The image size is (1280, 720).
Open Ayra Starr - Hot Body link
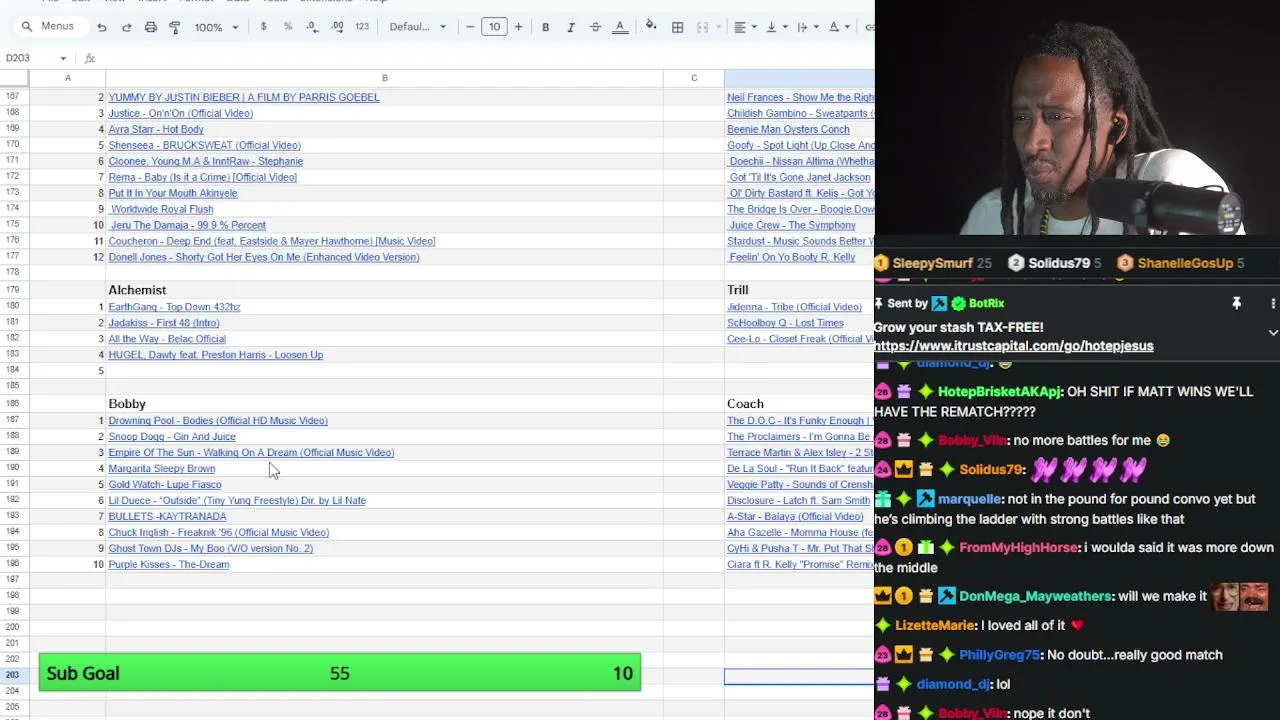coord(156,129)
